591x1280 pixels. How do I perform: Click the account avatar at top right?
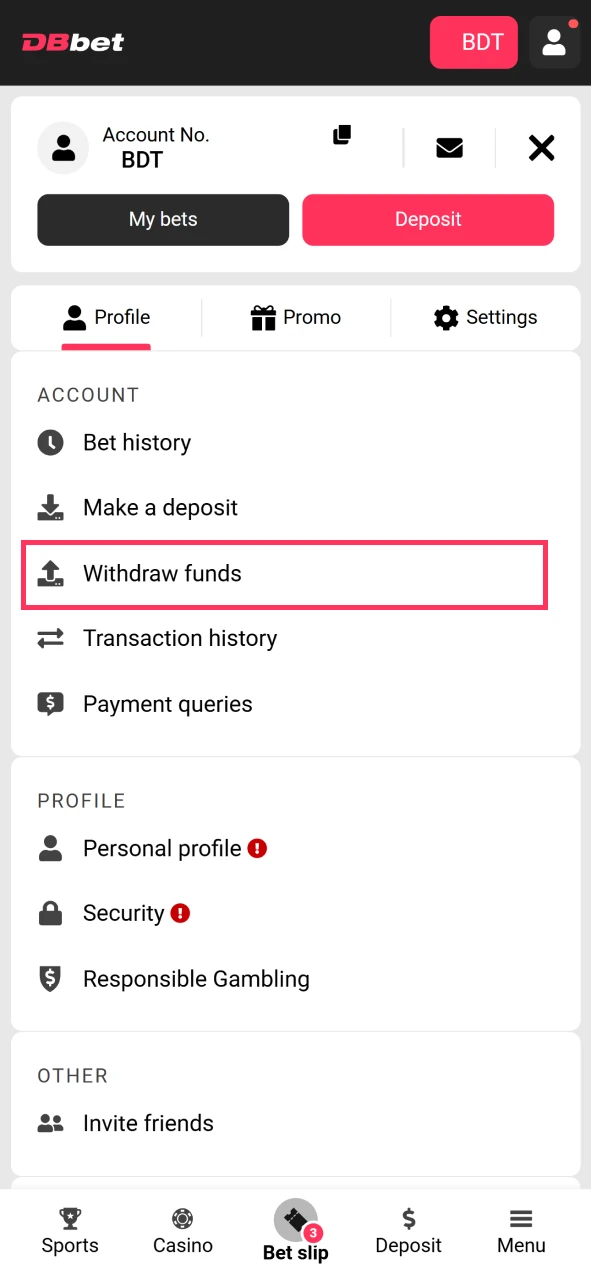pyautogui.click(x=554, y=42)
